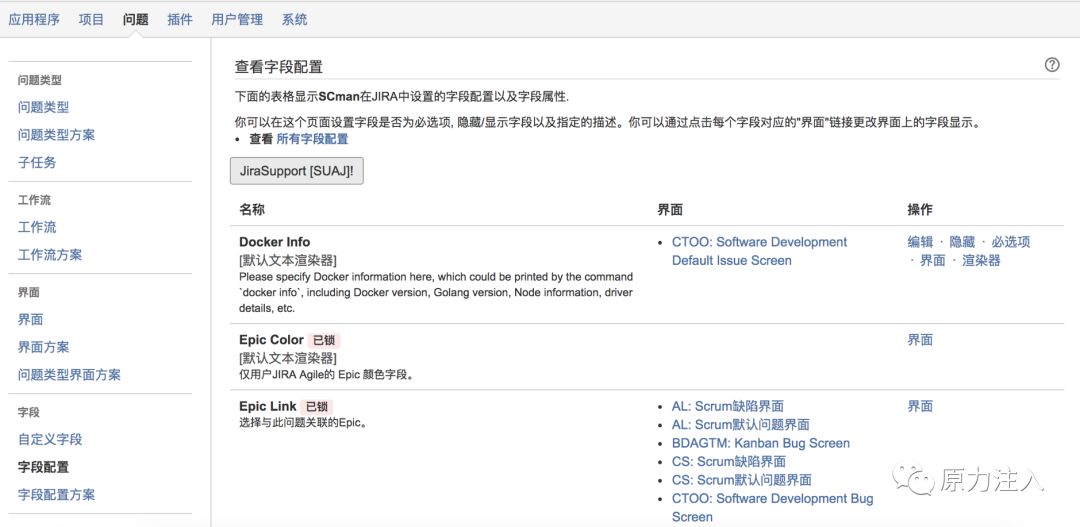The height and width of the screenshot is (527, 1080).
Task: Click 选择与此问题关联的Epic description text
Action: click(x=303, y=422)
